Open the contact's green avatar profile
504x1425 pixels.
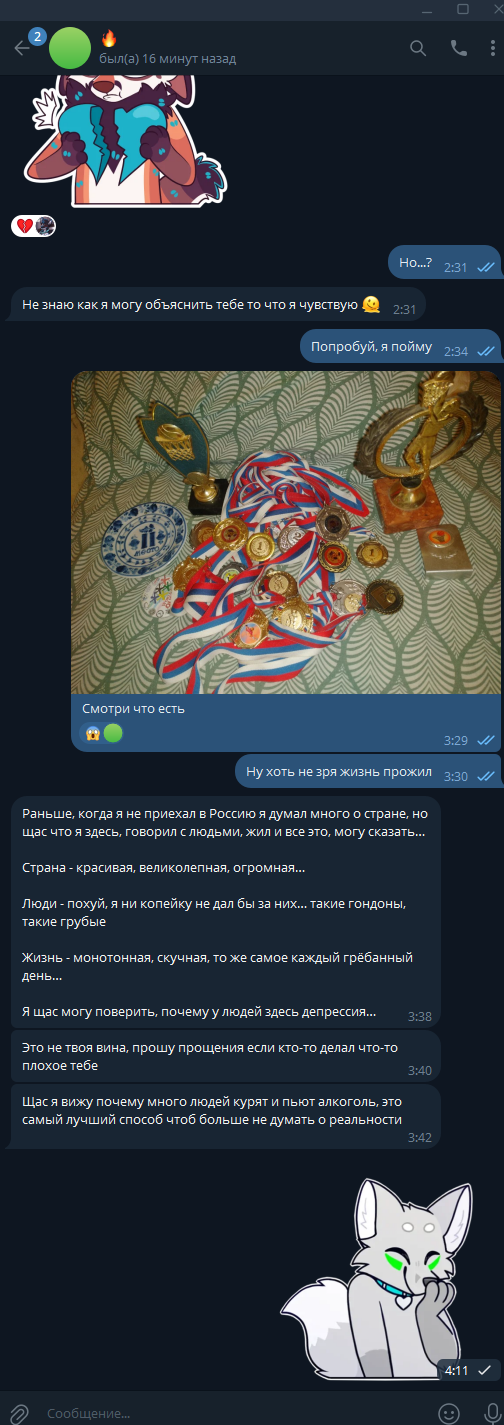point(70,48)
